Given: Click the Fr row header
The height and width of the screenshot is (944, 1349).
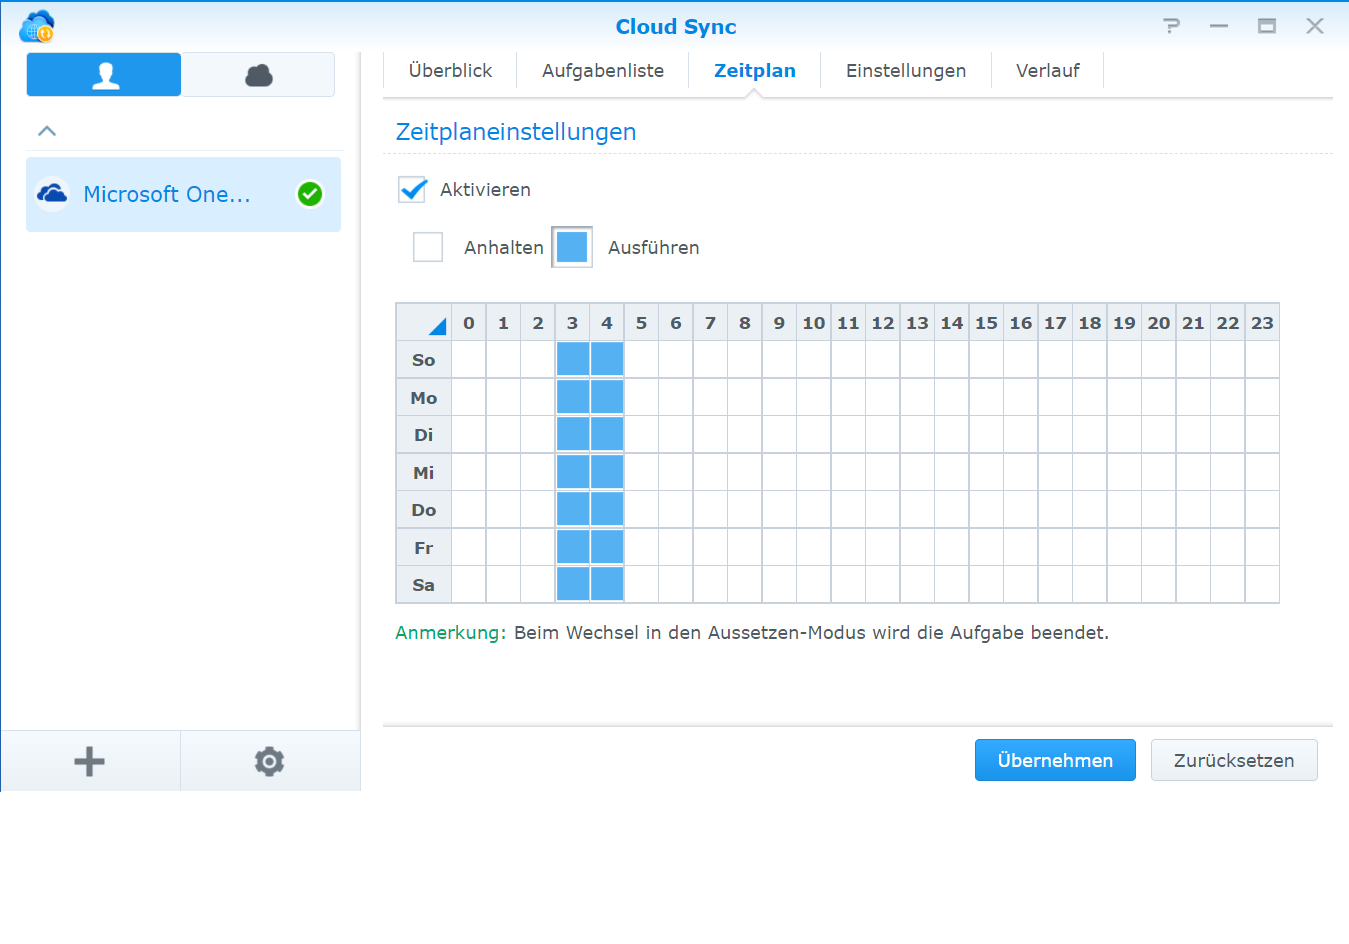Looking at the screenshot, I should click(x=424, y=547).
